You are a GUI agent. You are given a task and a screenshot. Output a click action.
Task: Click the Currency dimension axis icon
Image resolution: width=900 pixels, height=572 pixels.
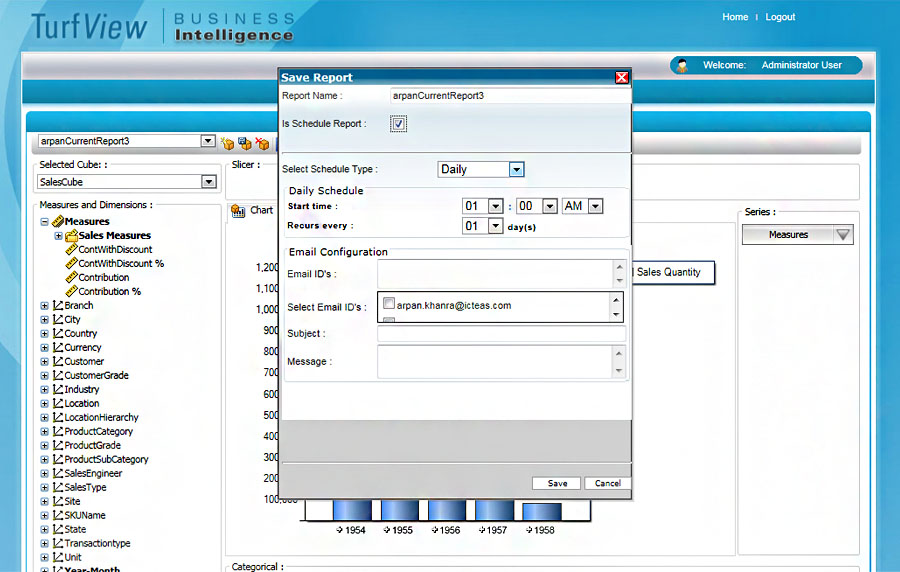pyautogui.click(x=58, y=347)
